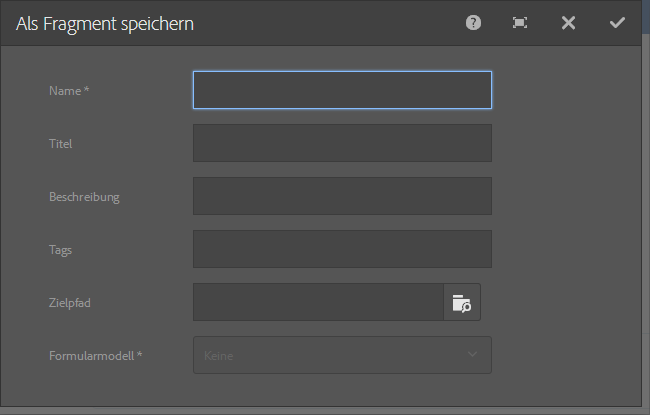Close the dialog with the X icon
This screenshot has height=415, width=650.
568,23
